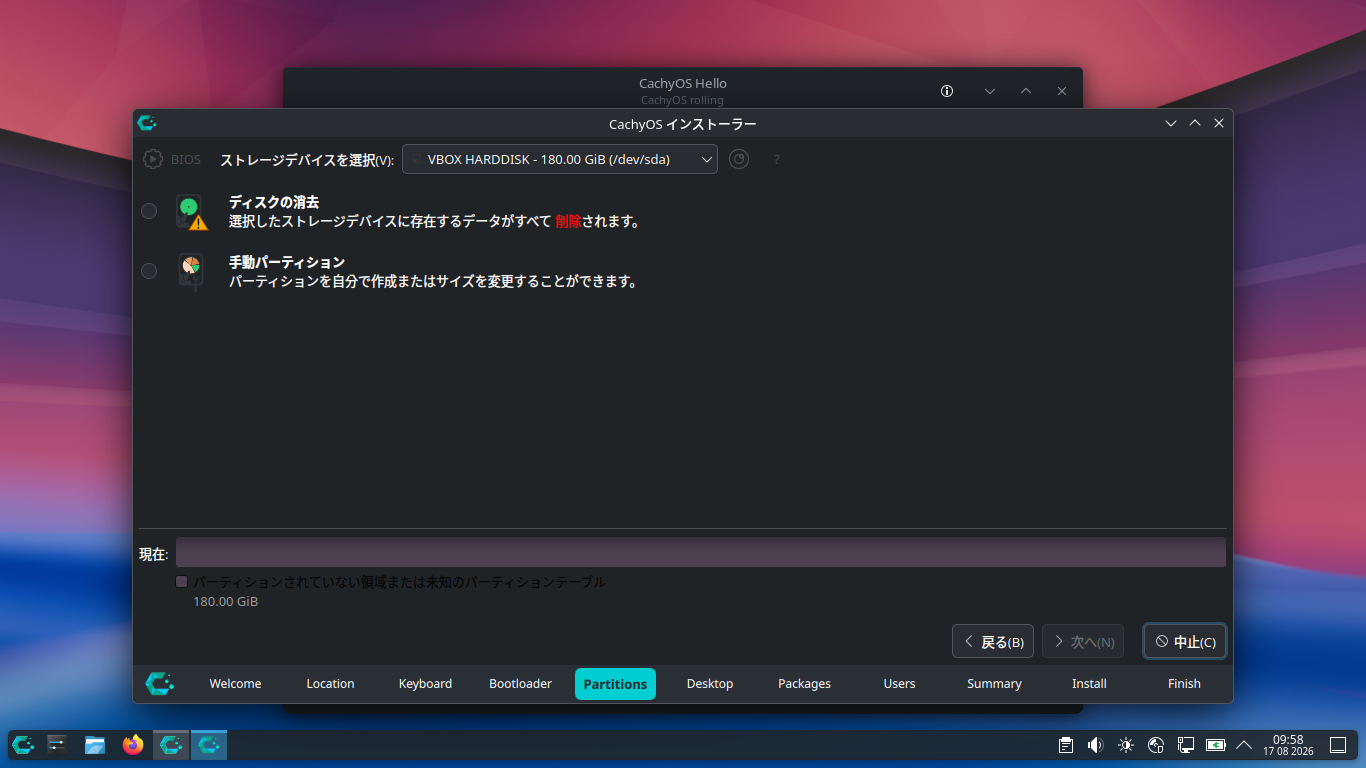The image size is (1366, 768).
Task: Click the purple current partition bar
Action: [x=701, y=552]
